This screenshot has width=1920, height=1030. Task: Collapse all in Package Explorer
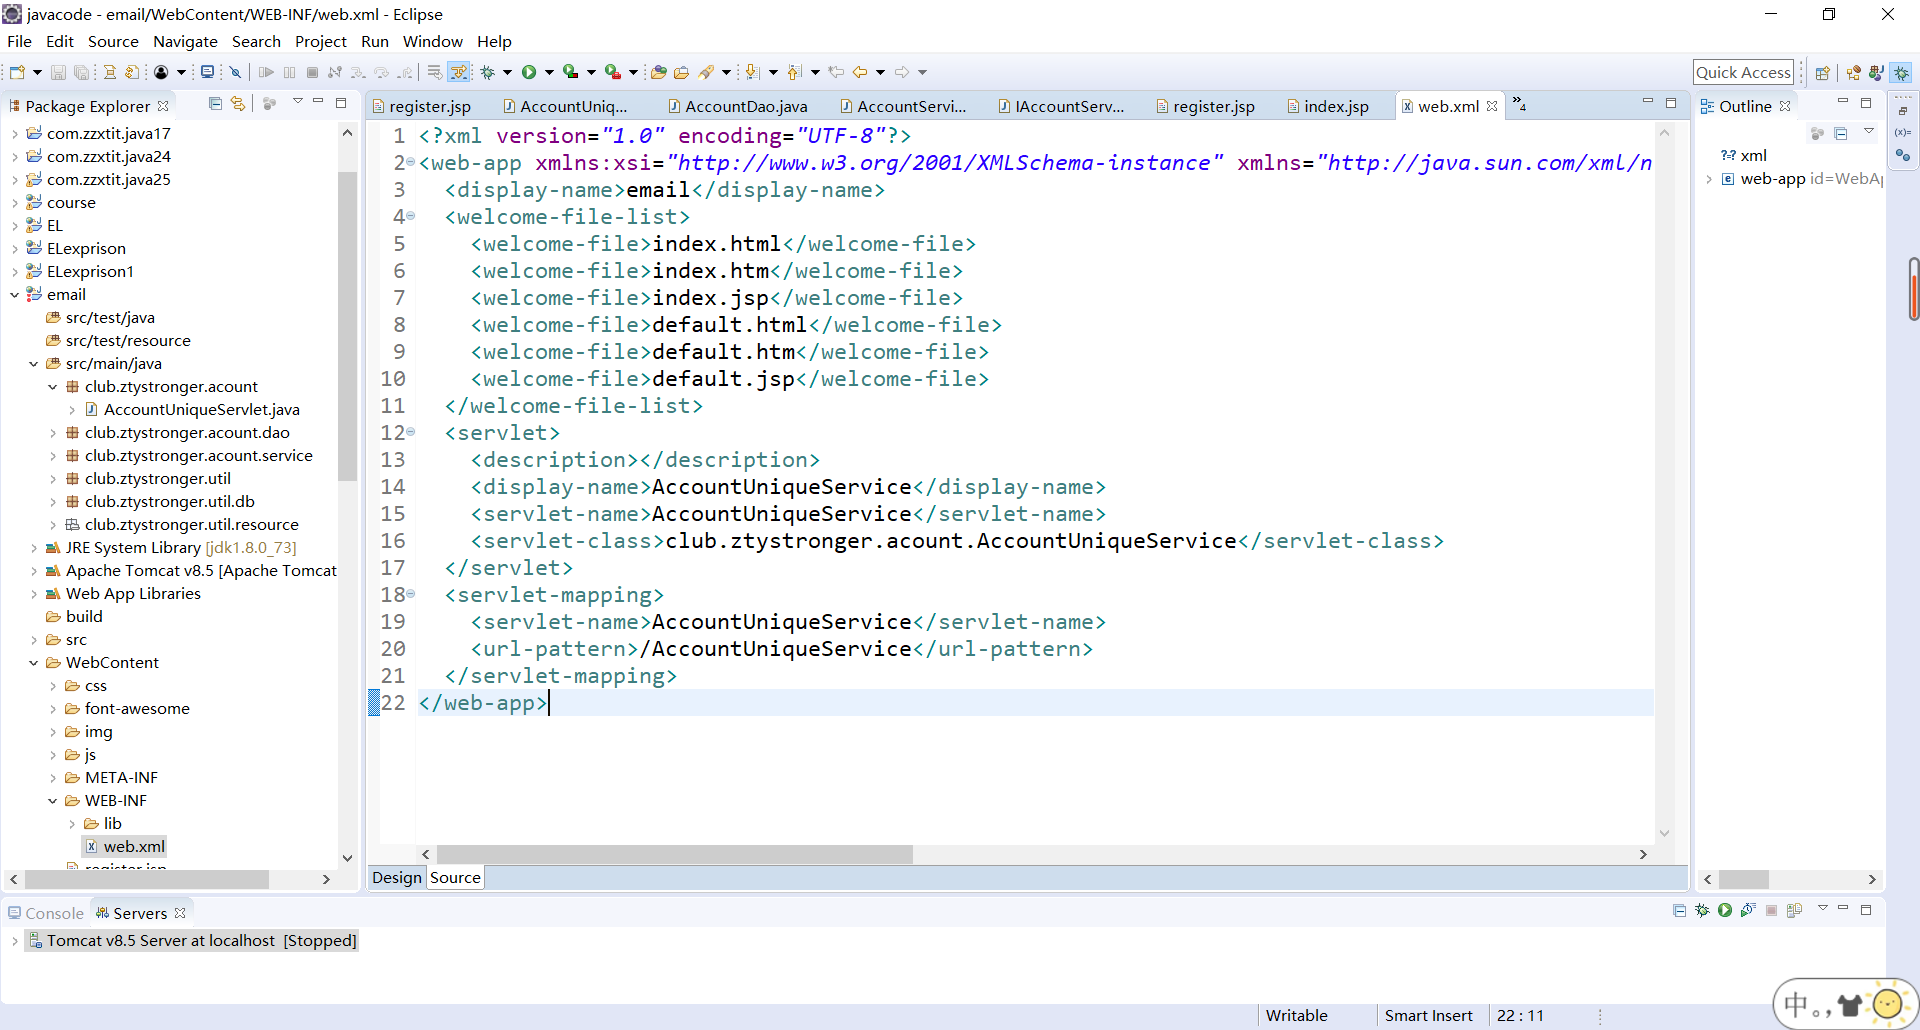(x=215, y=103)
